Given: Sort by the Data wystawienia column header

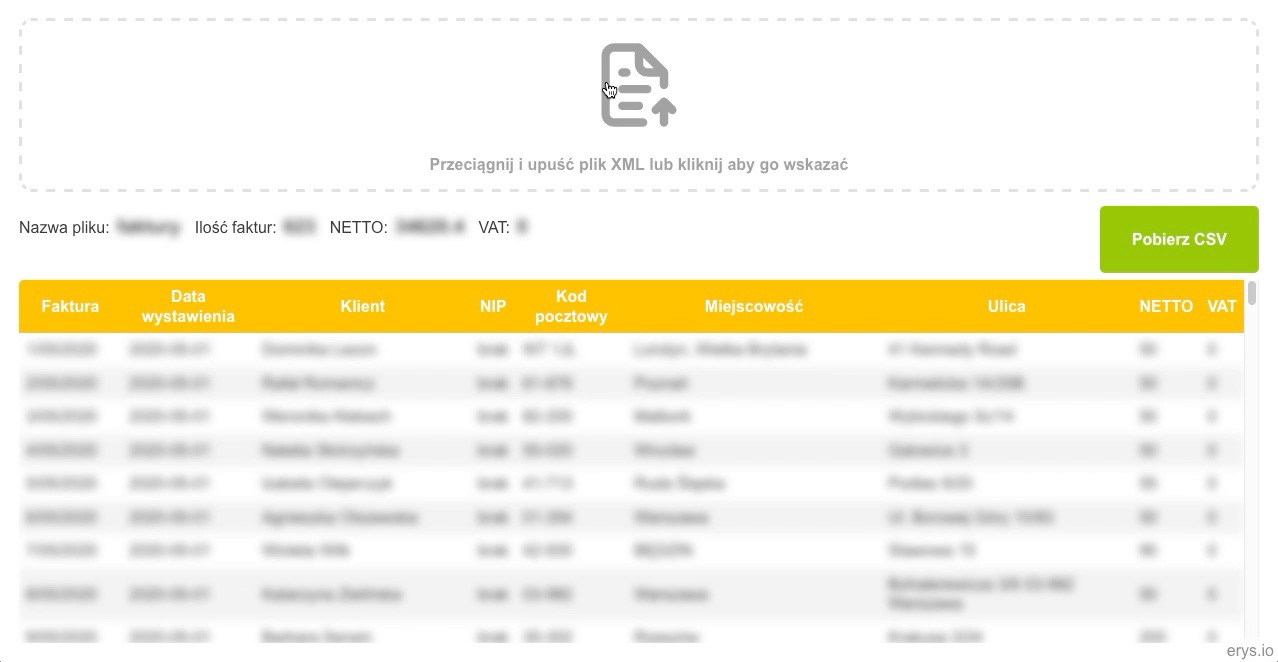Looking at the screenshot, I should pyautogui.click(x=188, y=306).
